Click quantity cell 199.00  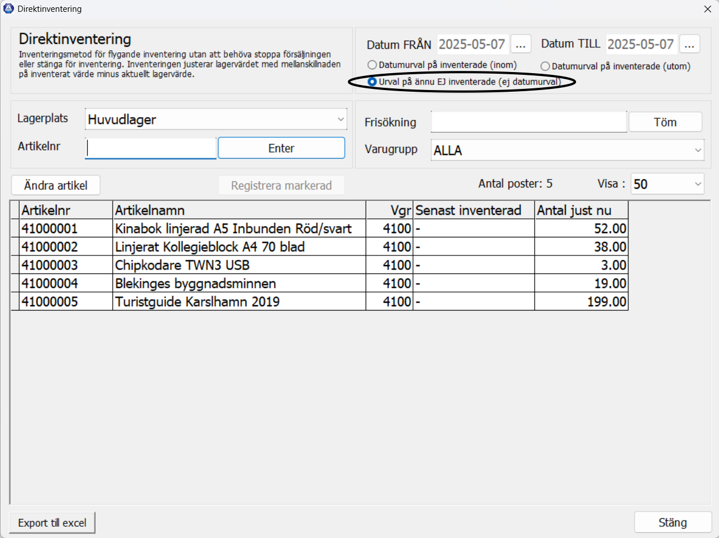pyautogui.click(x=581, y=302)
